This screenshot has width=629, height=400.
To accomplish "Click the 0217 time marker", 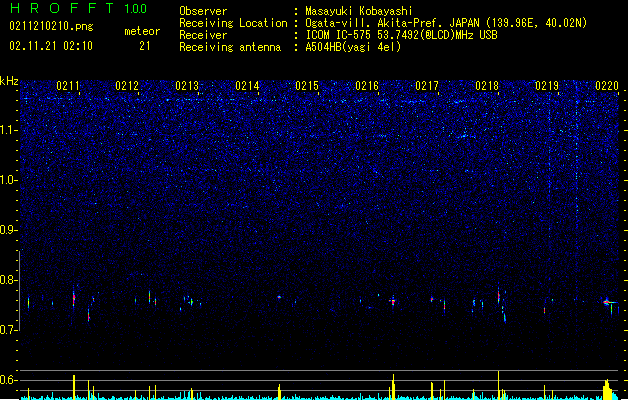I will 427,86.
